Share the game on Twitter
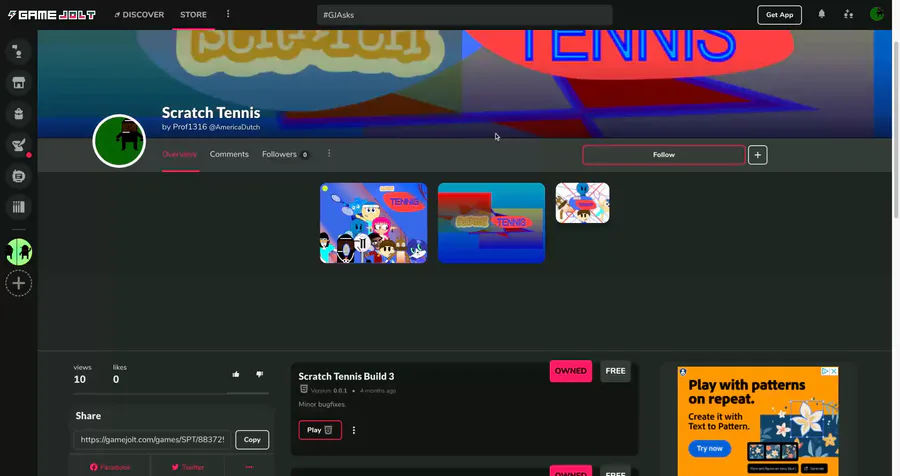 tap(188, 467)
